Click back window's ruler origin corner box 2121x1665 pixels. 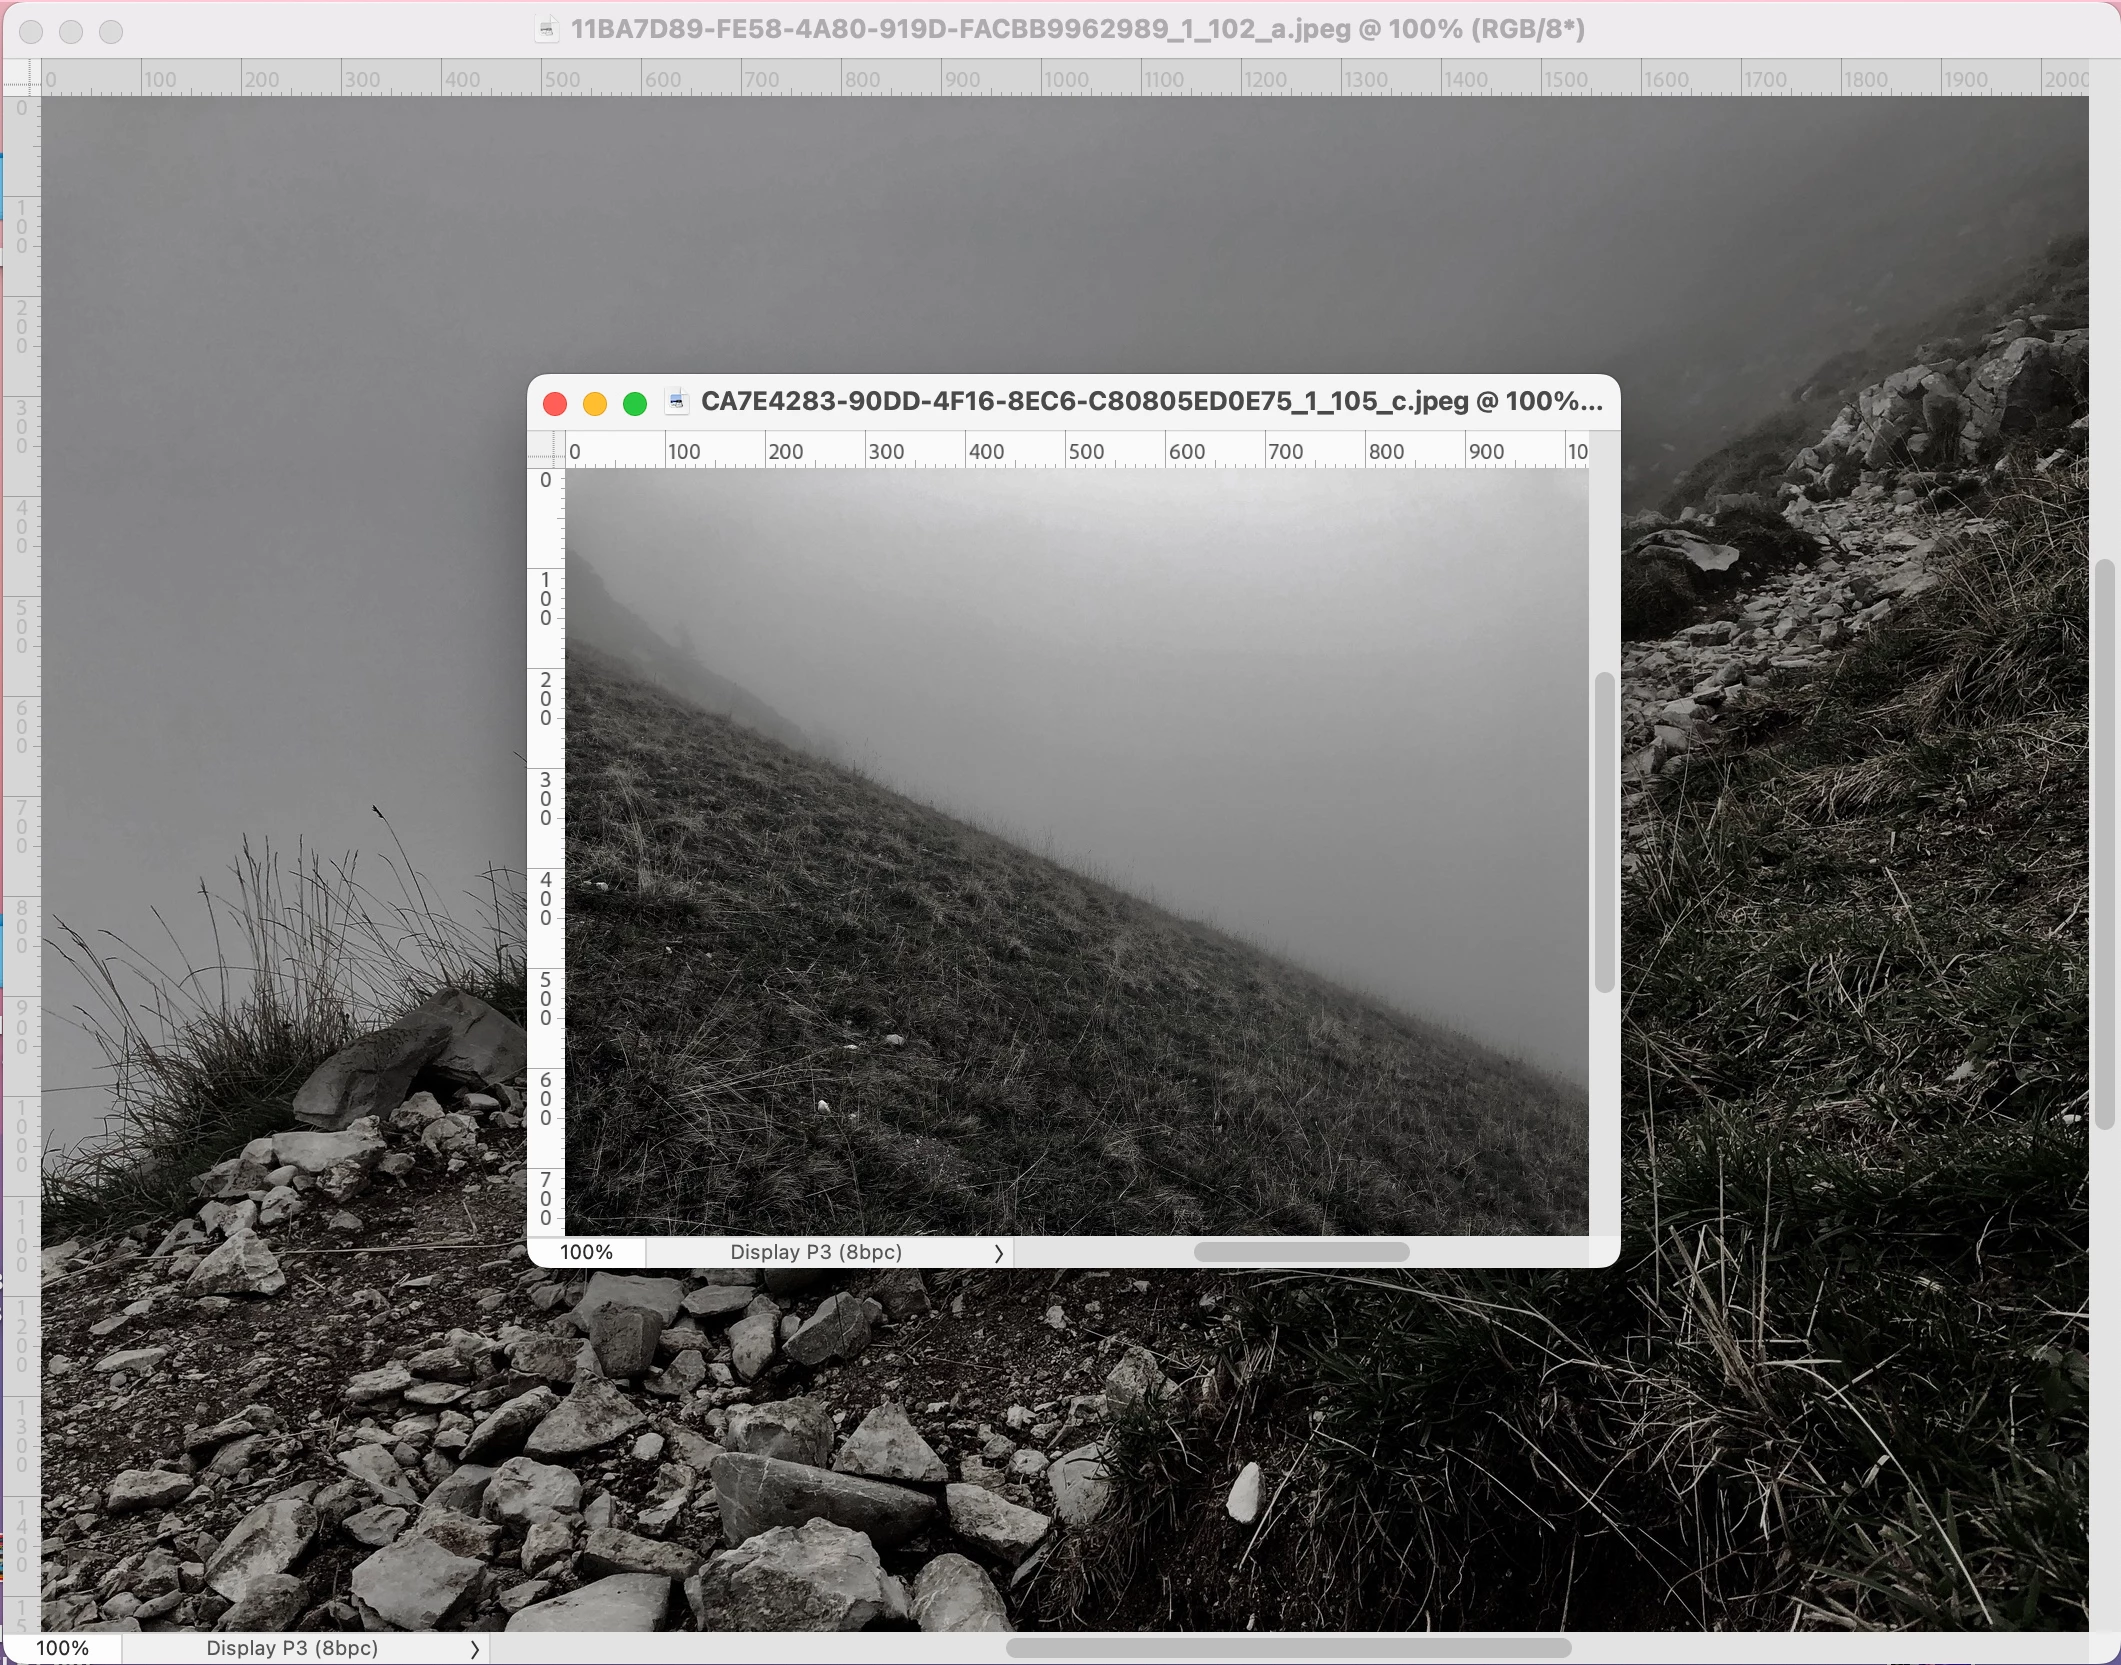pos(21,77)
